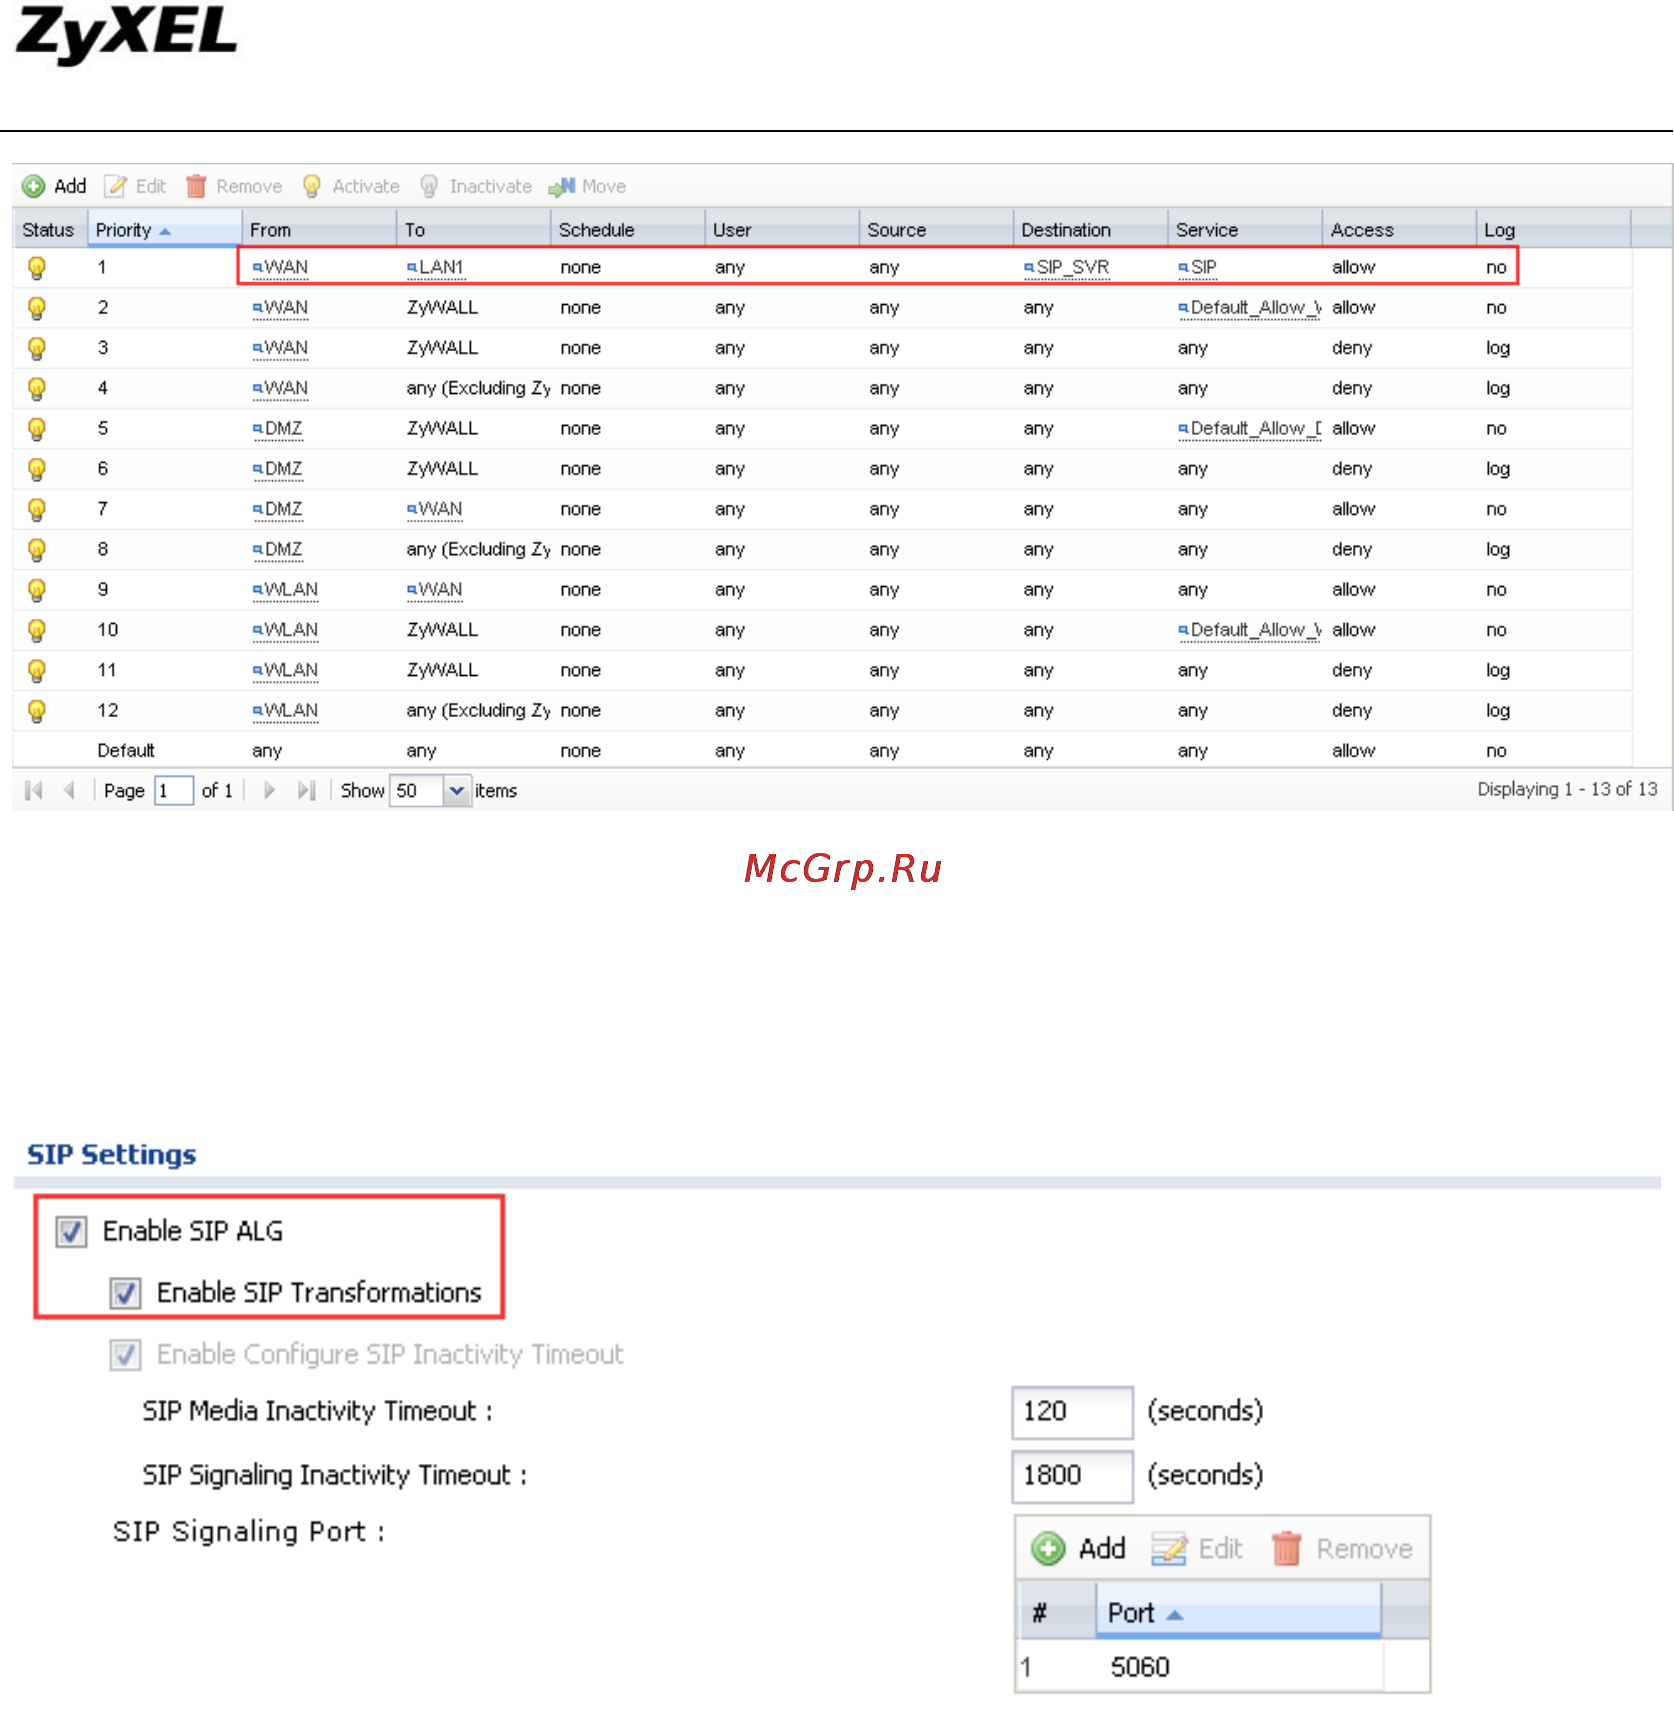
Task: Open LAN1 zone link in rule 1
Action: click(435, 268)
